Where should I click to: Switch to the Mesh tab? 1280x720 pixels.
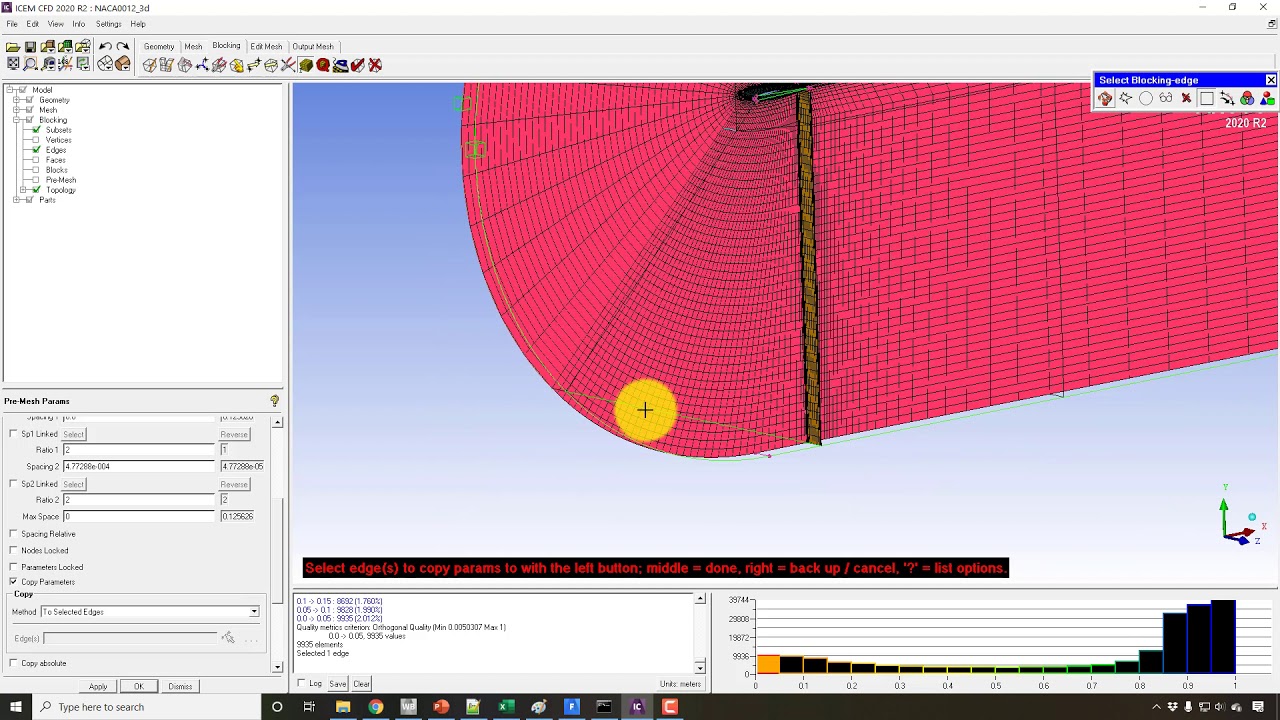[x=193, y=46]
